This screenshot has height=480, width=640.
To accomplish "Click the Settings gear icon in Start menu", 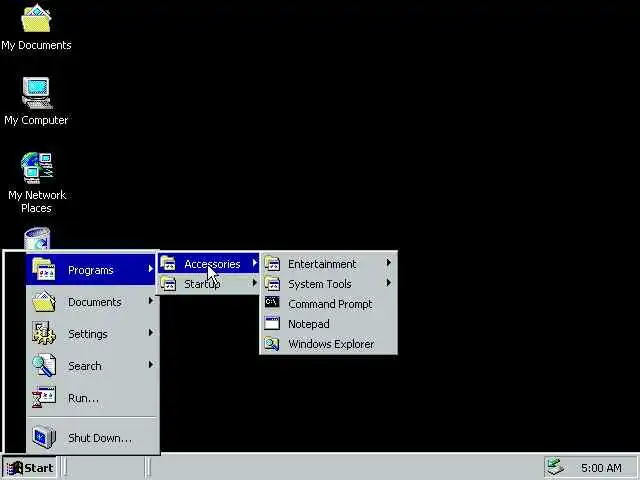I will 44,333.
